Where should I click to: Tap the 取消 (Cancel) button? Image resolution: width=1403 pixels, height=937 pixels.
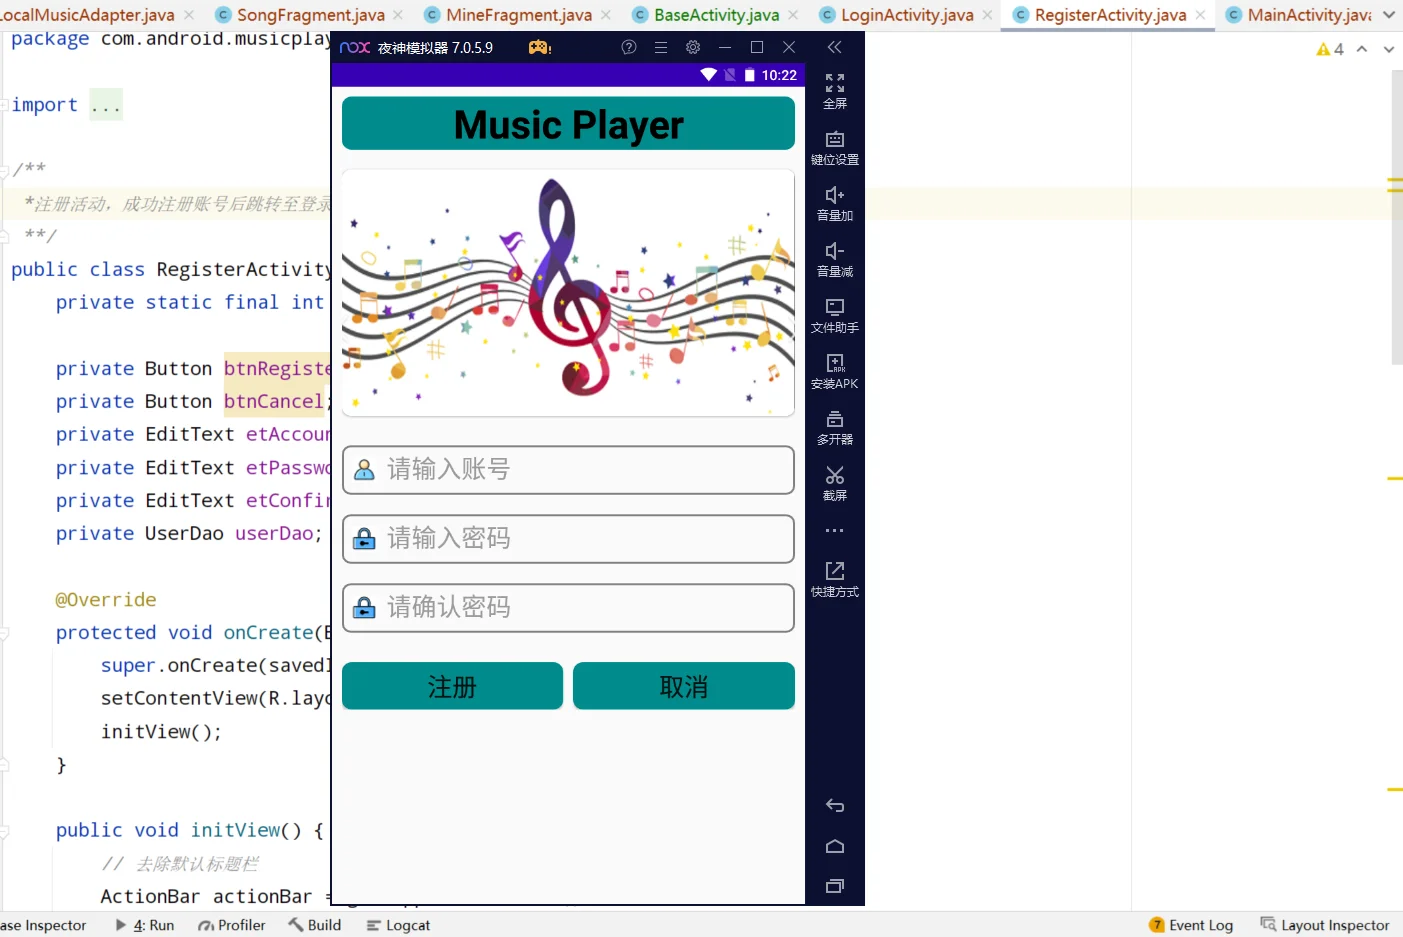(x=684, y=686)
